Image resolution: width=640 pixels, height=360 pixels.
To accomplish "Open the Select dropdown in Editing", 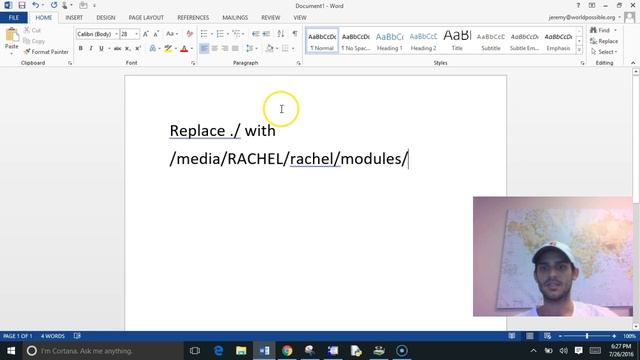I will [x=604, y=52].
